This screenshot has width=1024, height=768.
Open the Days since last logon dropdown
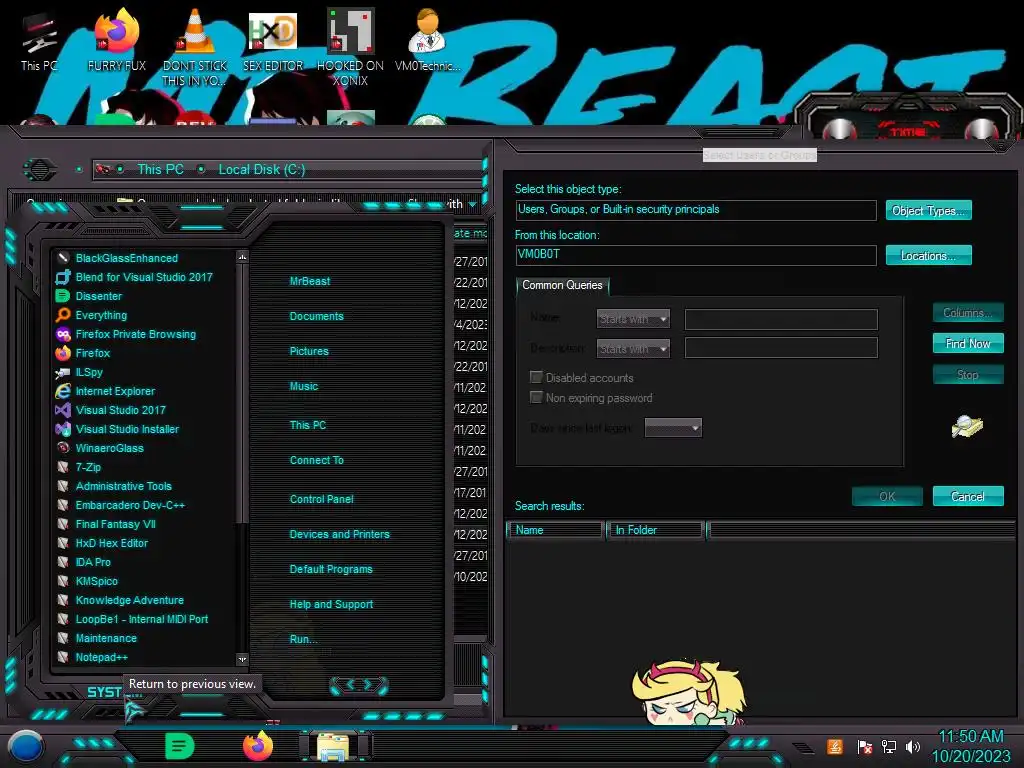673,428
